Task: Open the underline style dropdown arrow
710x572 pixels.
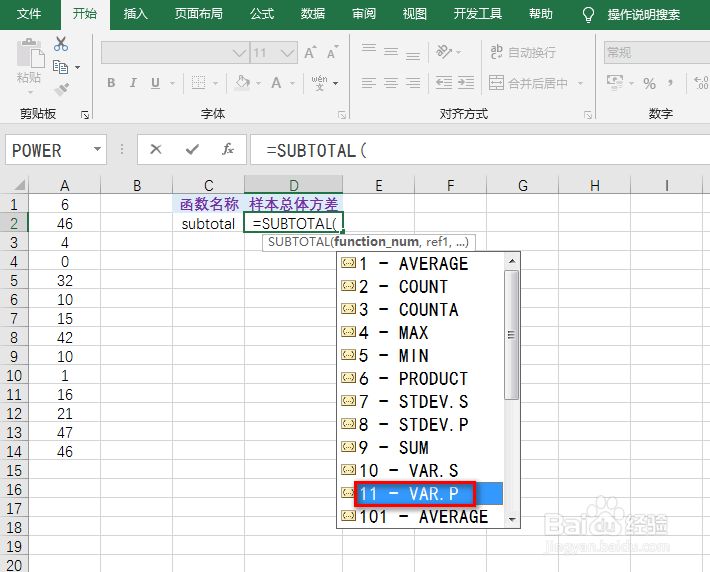Action: point(173,83)
